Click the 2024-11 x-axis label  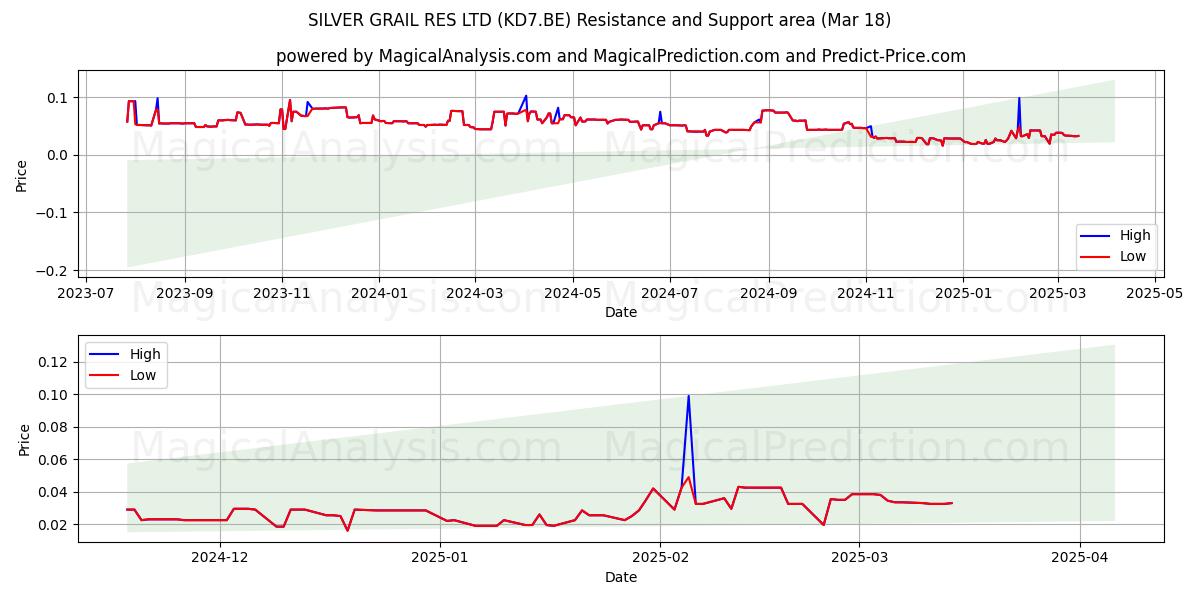pos(865,294)
